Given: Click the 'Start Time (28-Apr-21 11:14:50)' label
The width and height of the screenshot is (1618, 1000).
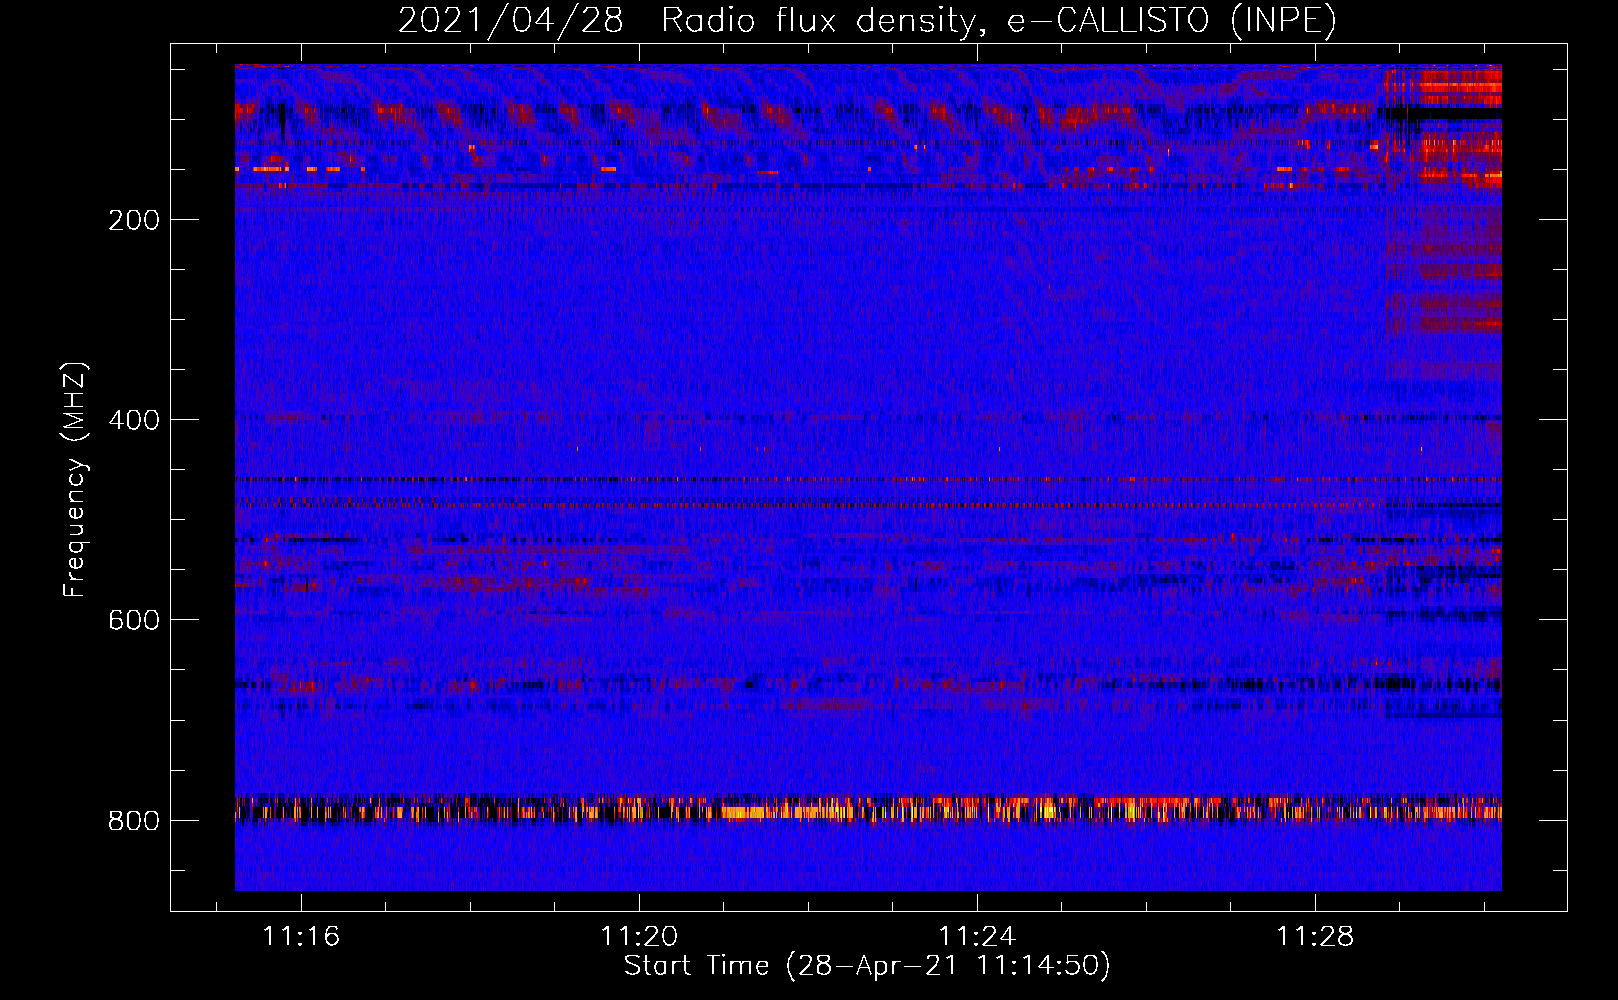Looking at the screenshot, I should [867, 966].
